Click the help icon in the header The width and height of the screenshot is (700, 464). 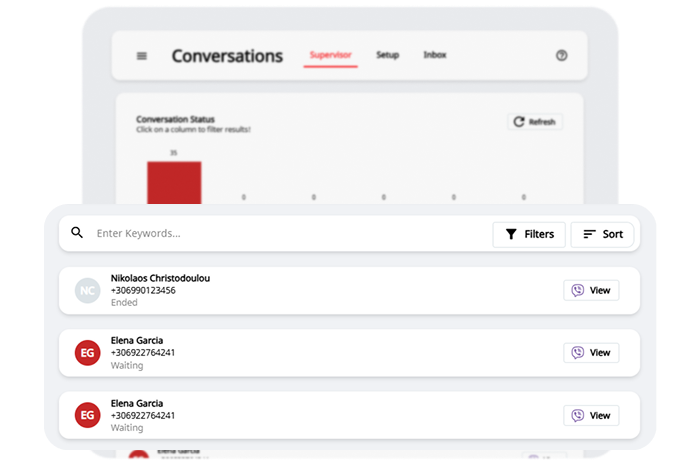[x=561, y=56]
